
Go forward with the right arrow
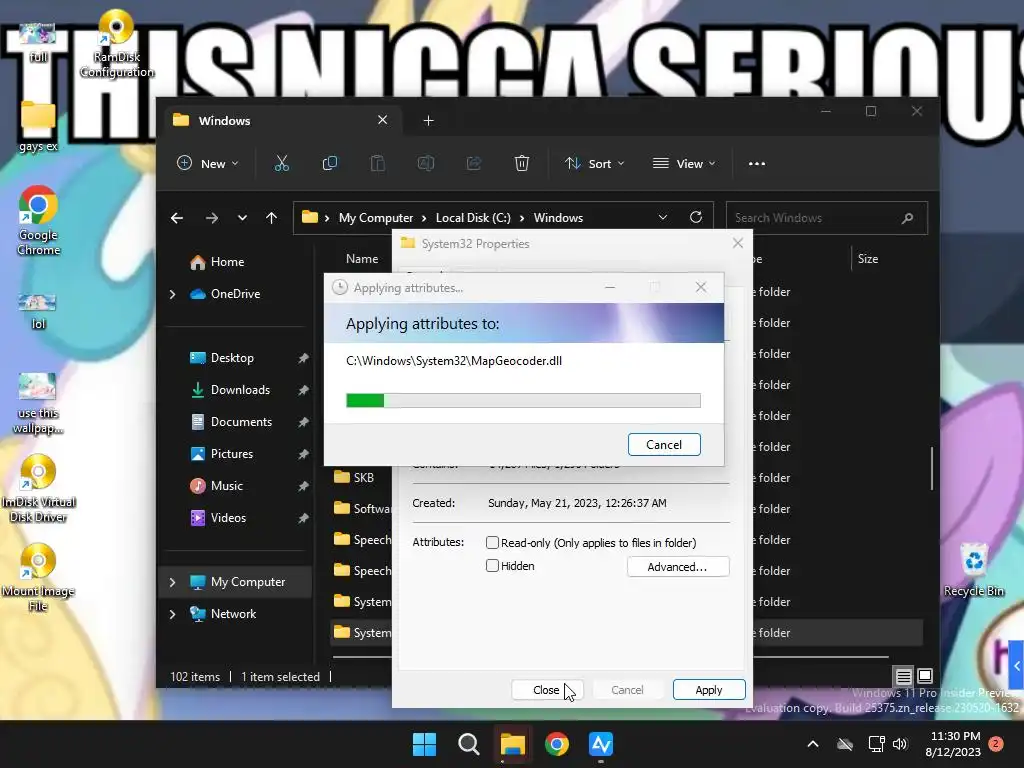click(x=212, y=218)
